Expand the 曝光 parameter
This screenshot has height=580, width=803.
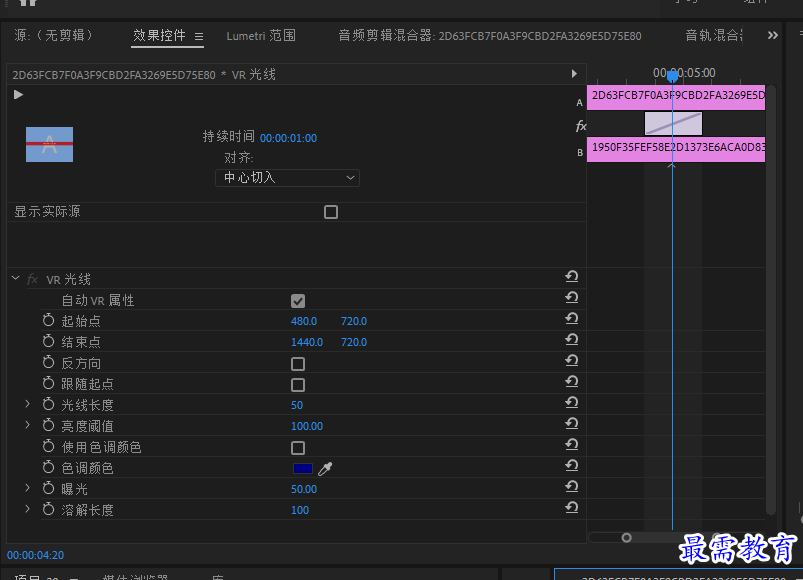click(x=27, y=488)
